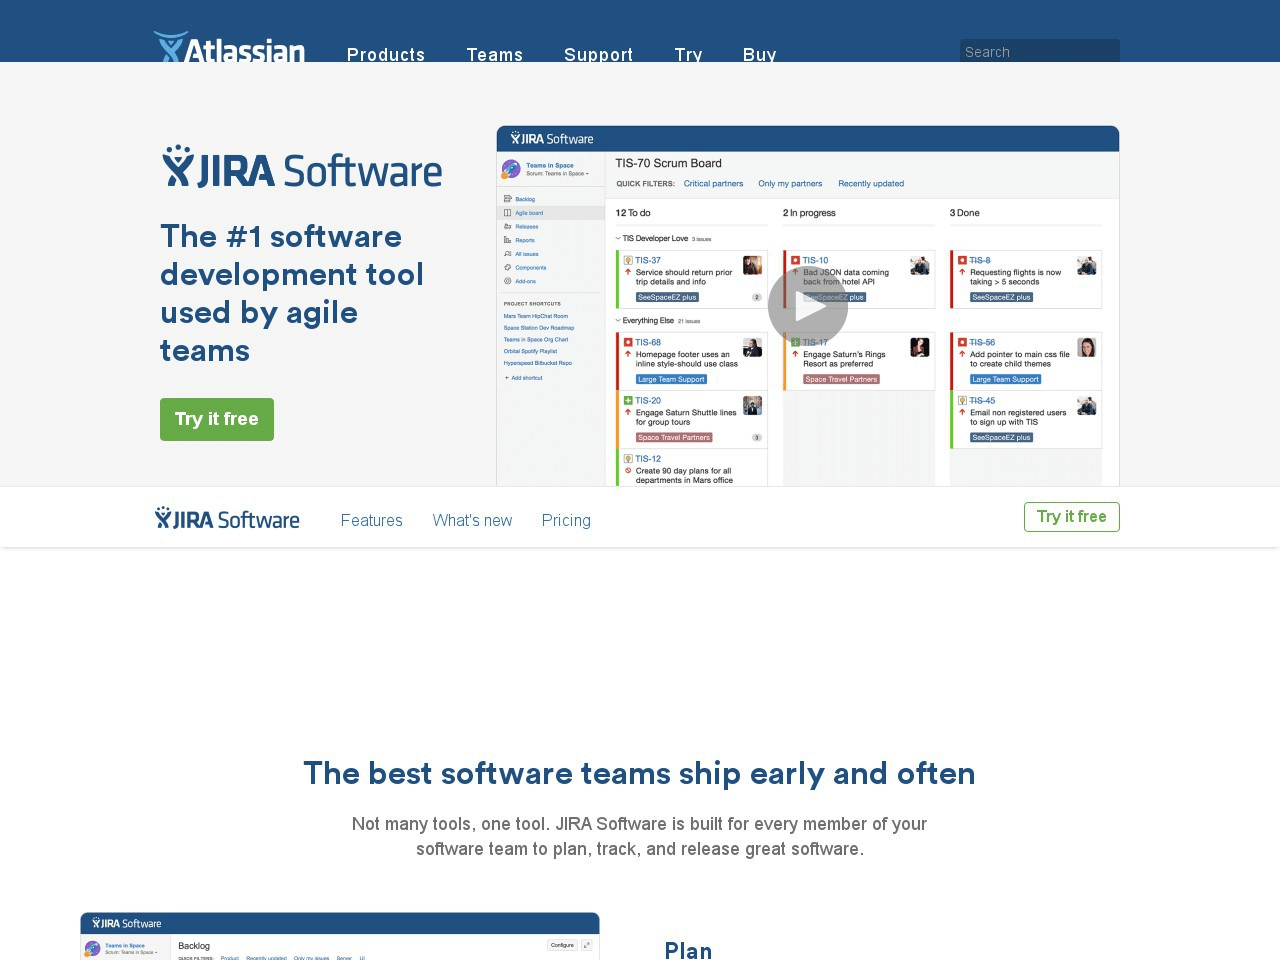
Task: Click the Atlassian logo in header
Action: pos(229,47)
